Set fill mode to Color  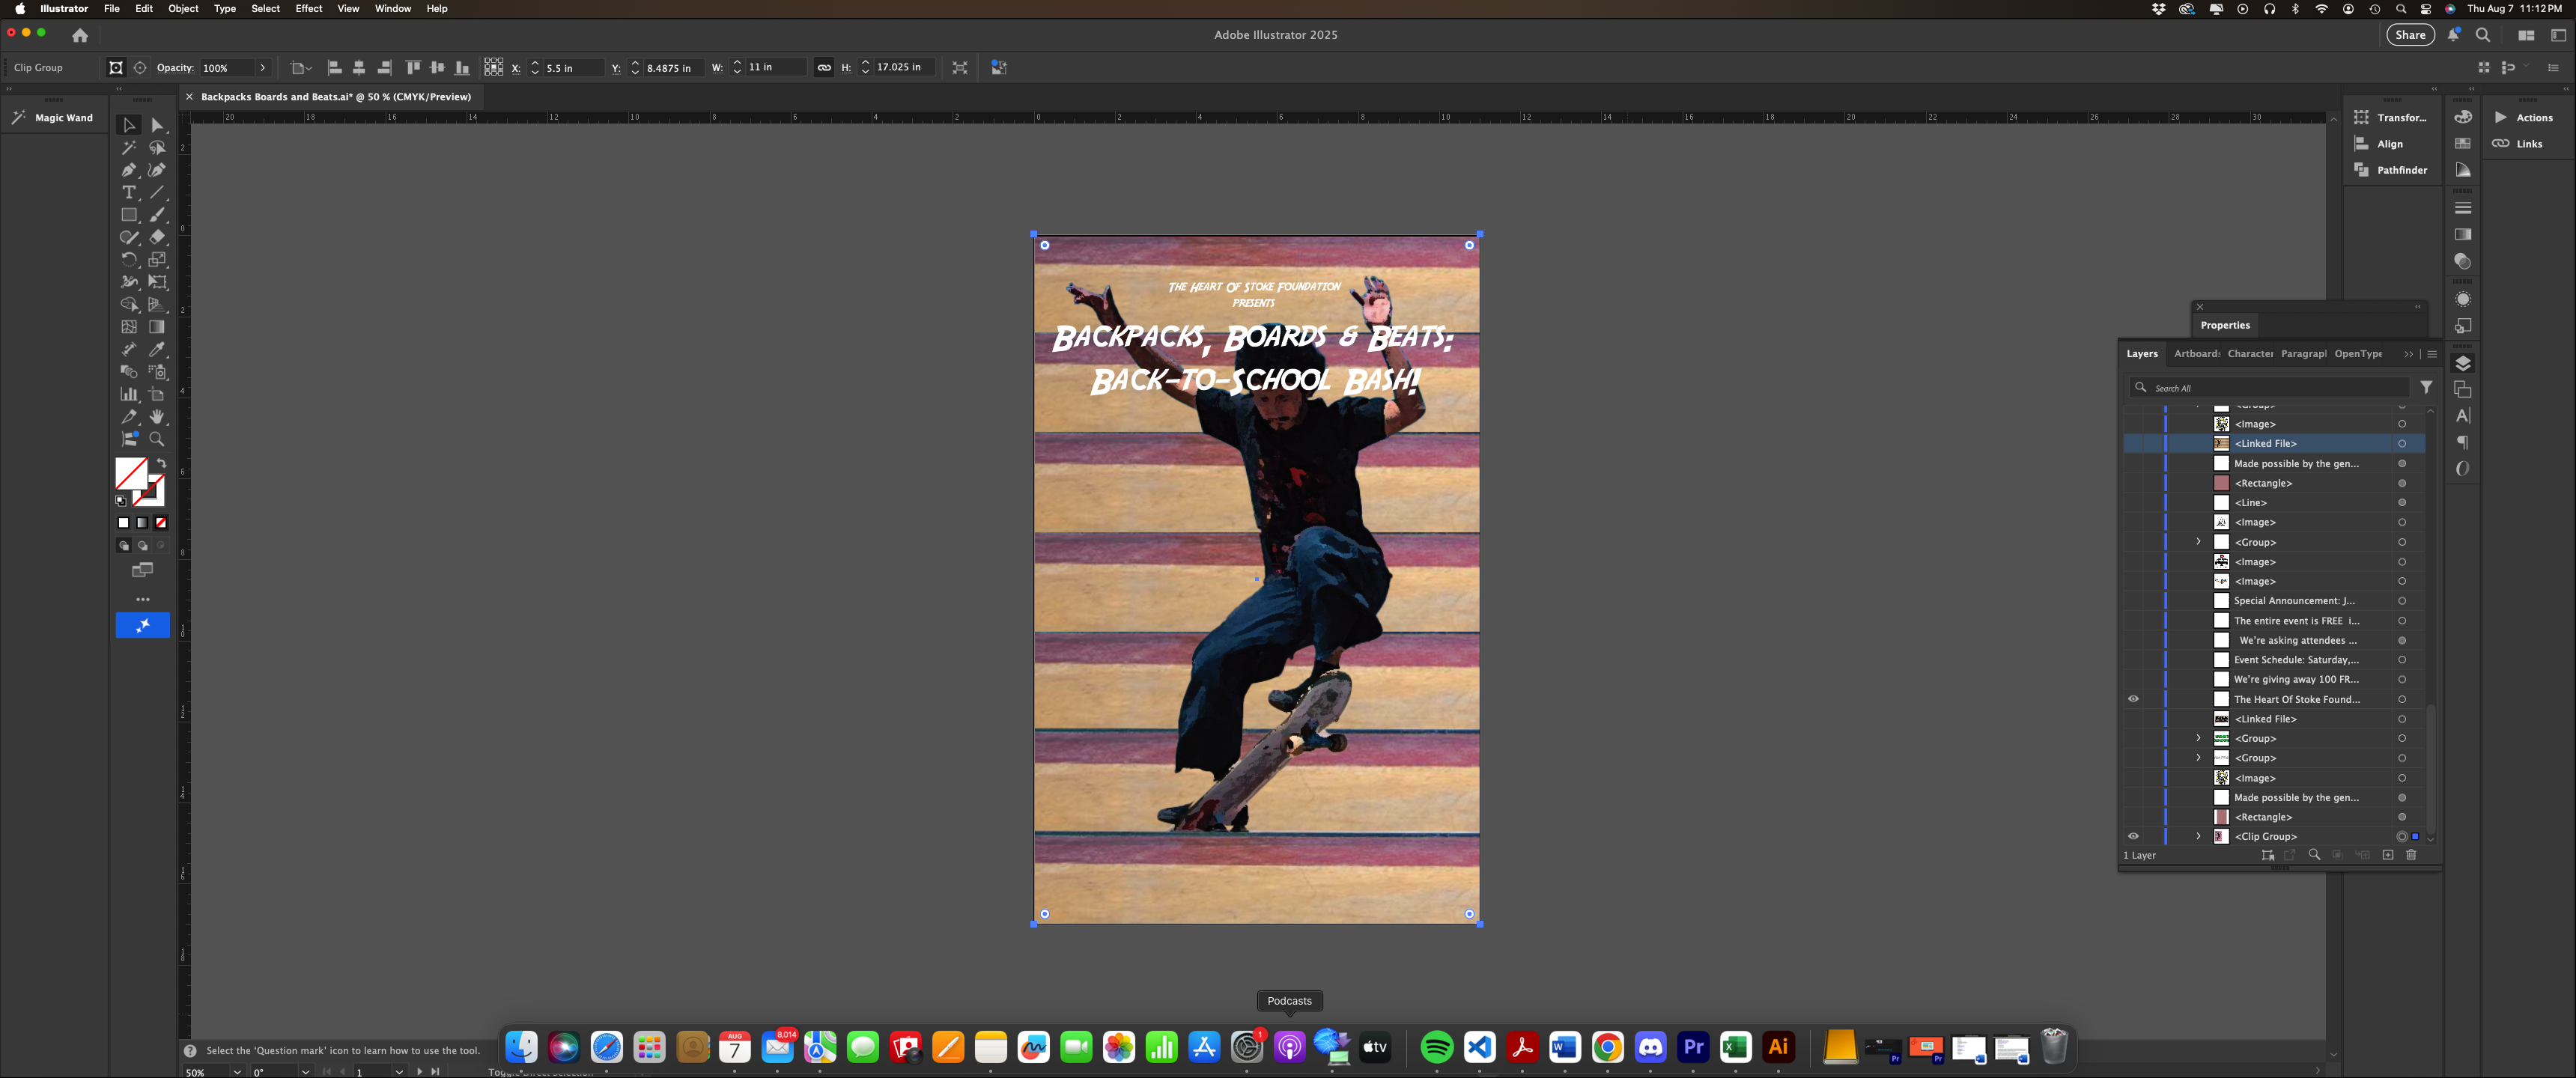pos(124,523)
